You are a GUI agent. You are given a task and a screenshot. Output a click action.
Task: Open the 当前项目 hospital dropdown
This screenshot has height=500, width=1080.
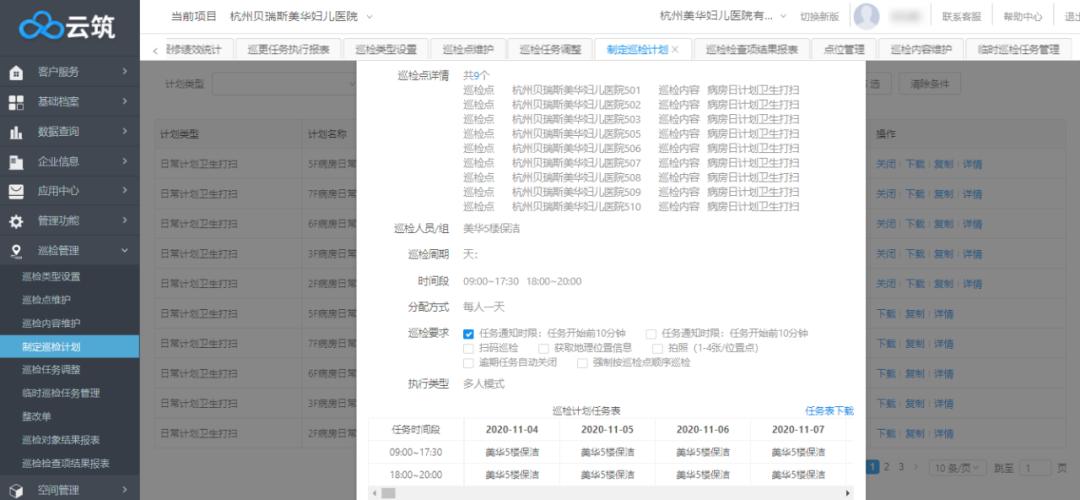click(x=301, y=16)
